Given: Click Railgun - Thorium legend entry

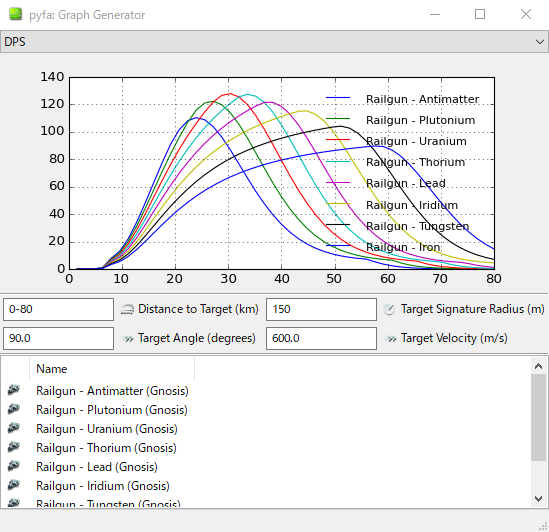Looking at the screenshot, I should pyautogui.click(x=395, y=162).
